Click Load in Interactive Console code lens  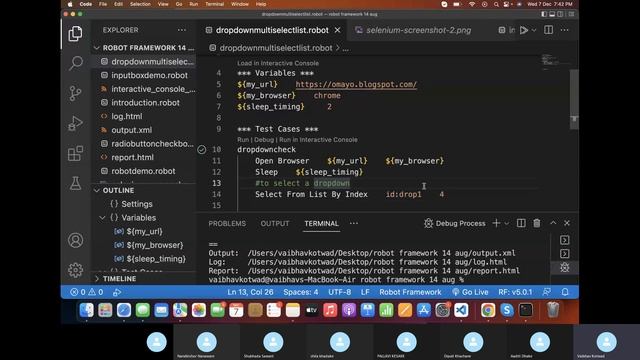click(278, 63)
